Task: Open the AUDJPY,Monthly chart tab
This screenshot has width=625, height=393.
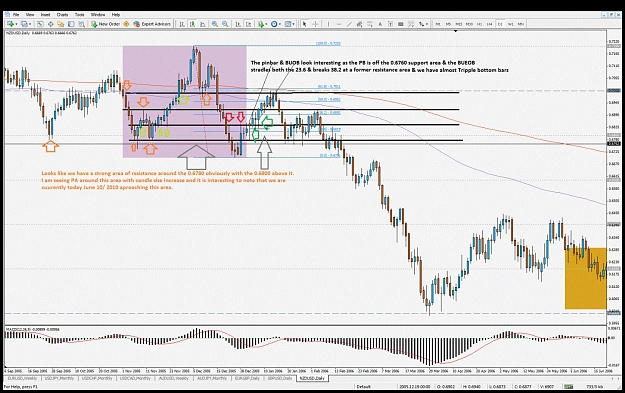Action: [211, 378]
